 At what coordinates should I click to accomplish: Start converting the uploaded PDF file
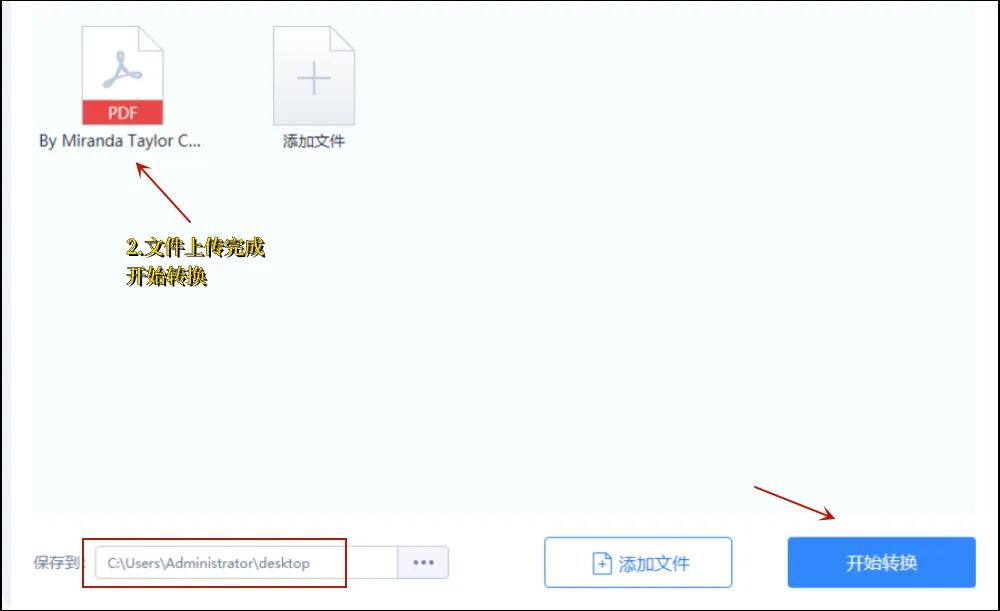pos(881,561)
